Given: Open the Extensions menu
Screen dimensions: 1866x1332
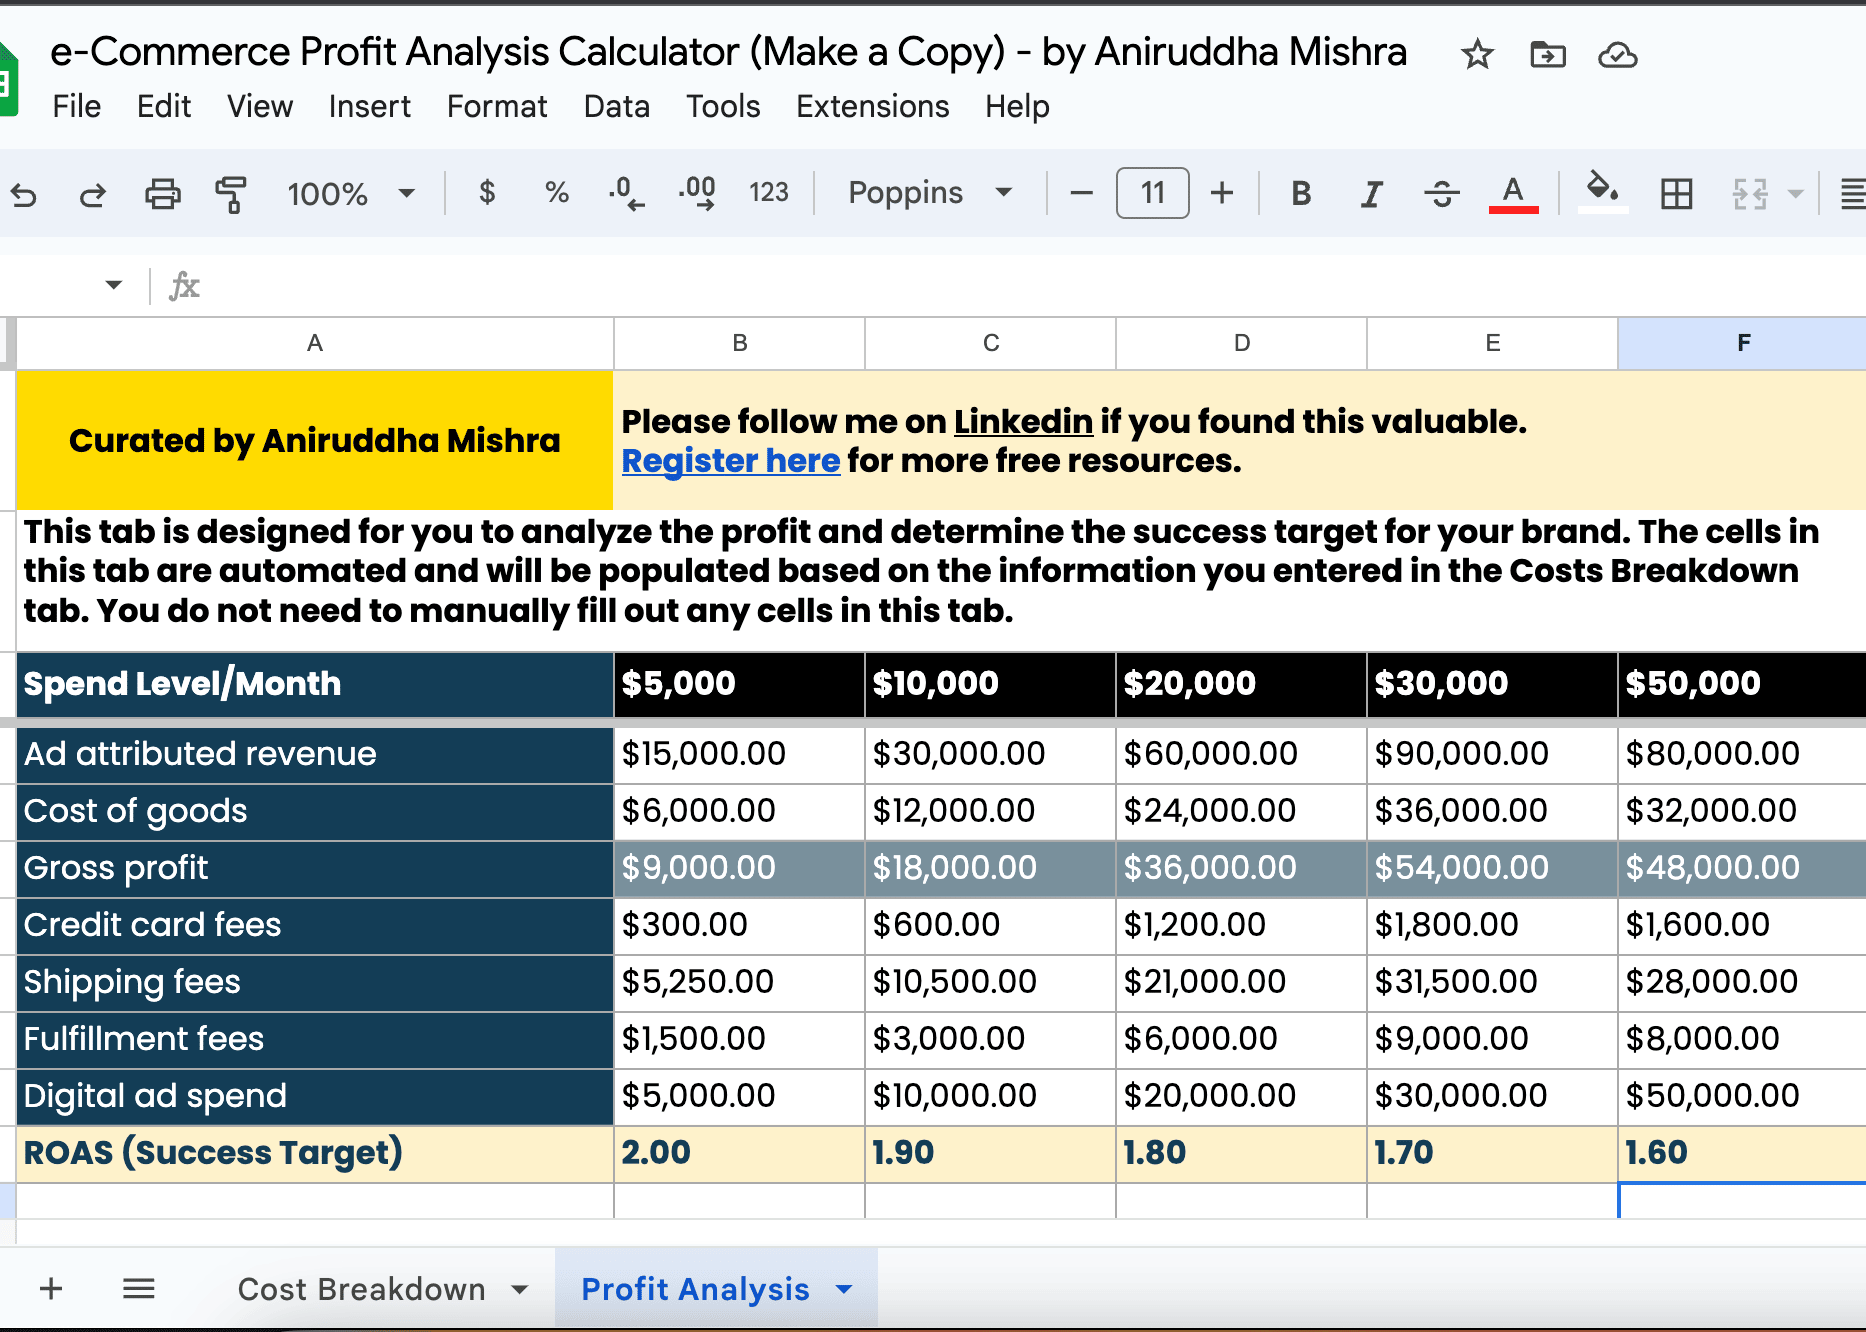Looking at the screenshot, I should click(x=873, y=106).
